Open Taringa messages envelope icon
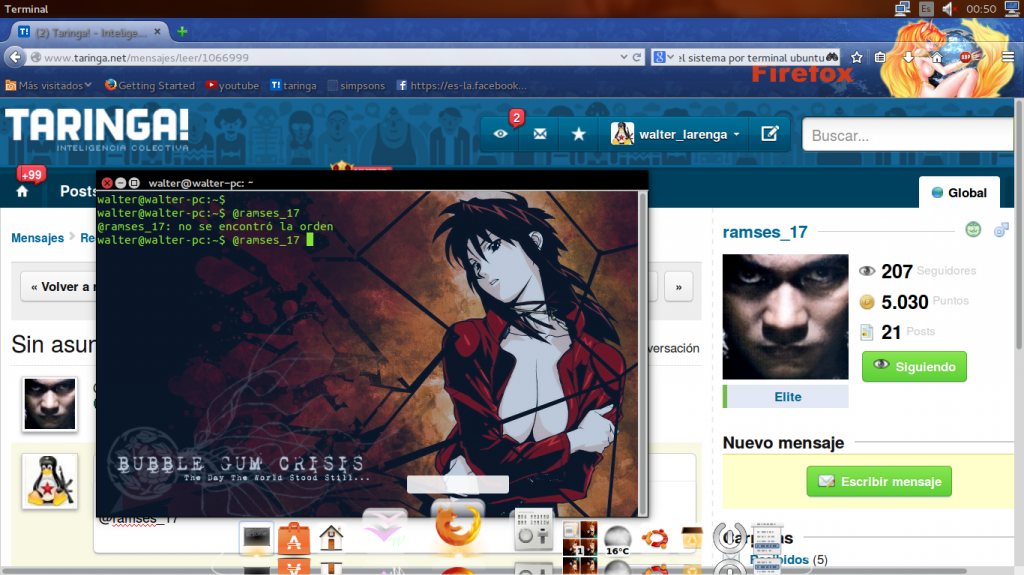This screenshot has height=575, width=1024. pyautogui.click(x=539, y=134)
